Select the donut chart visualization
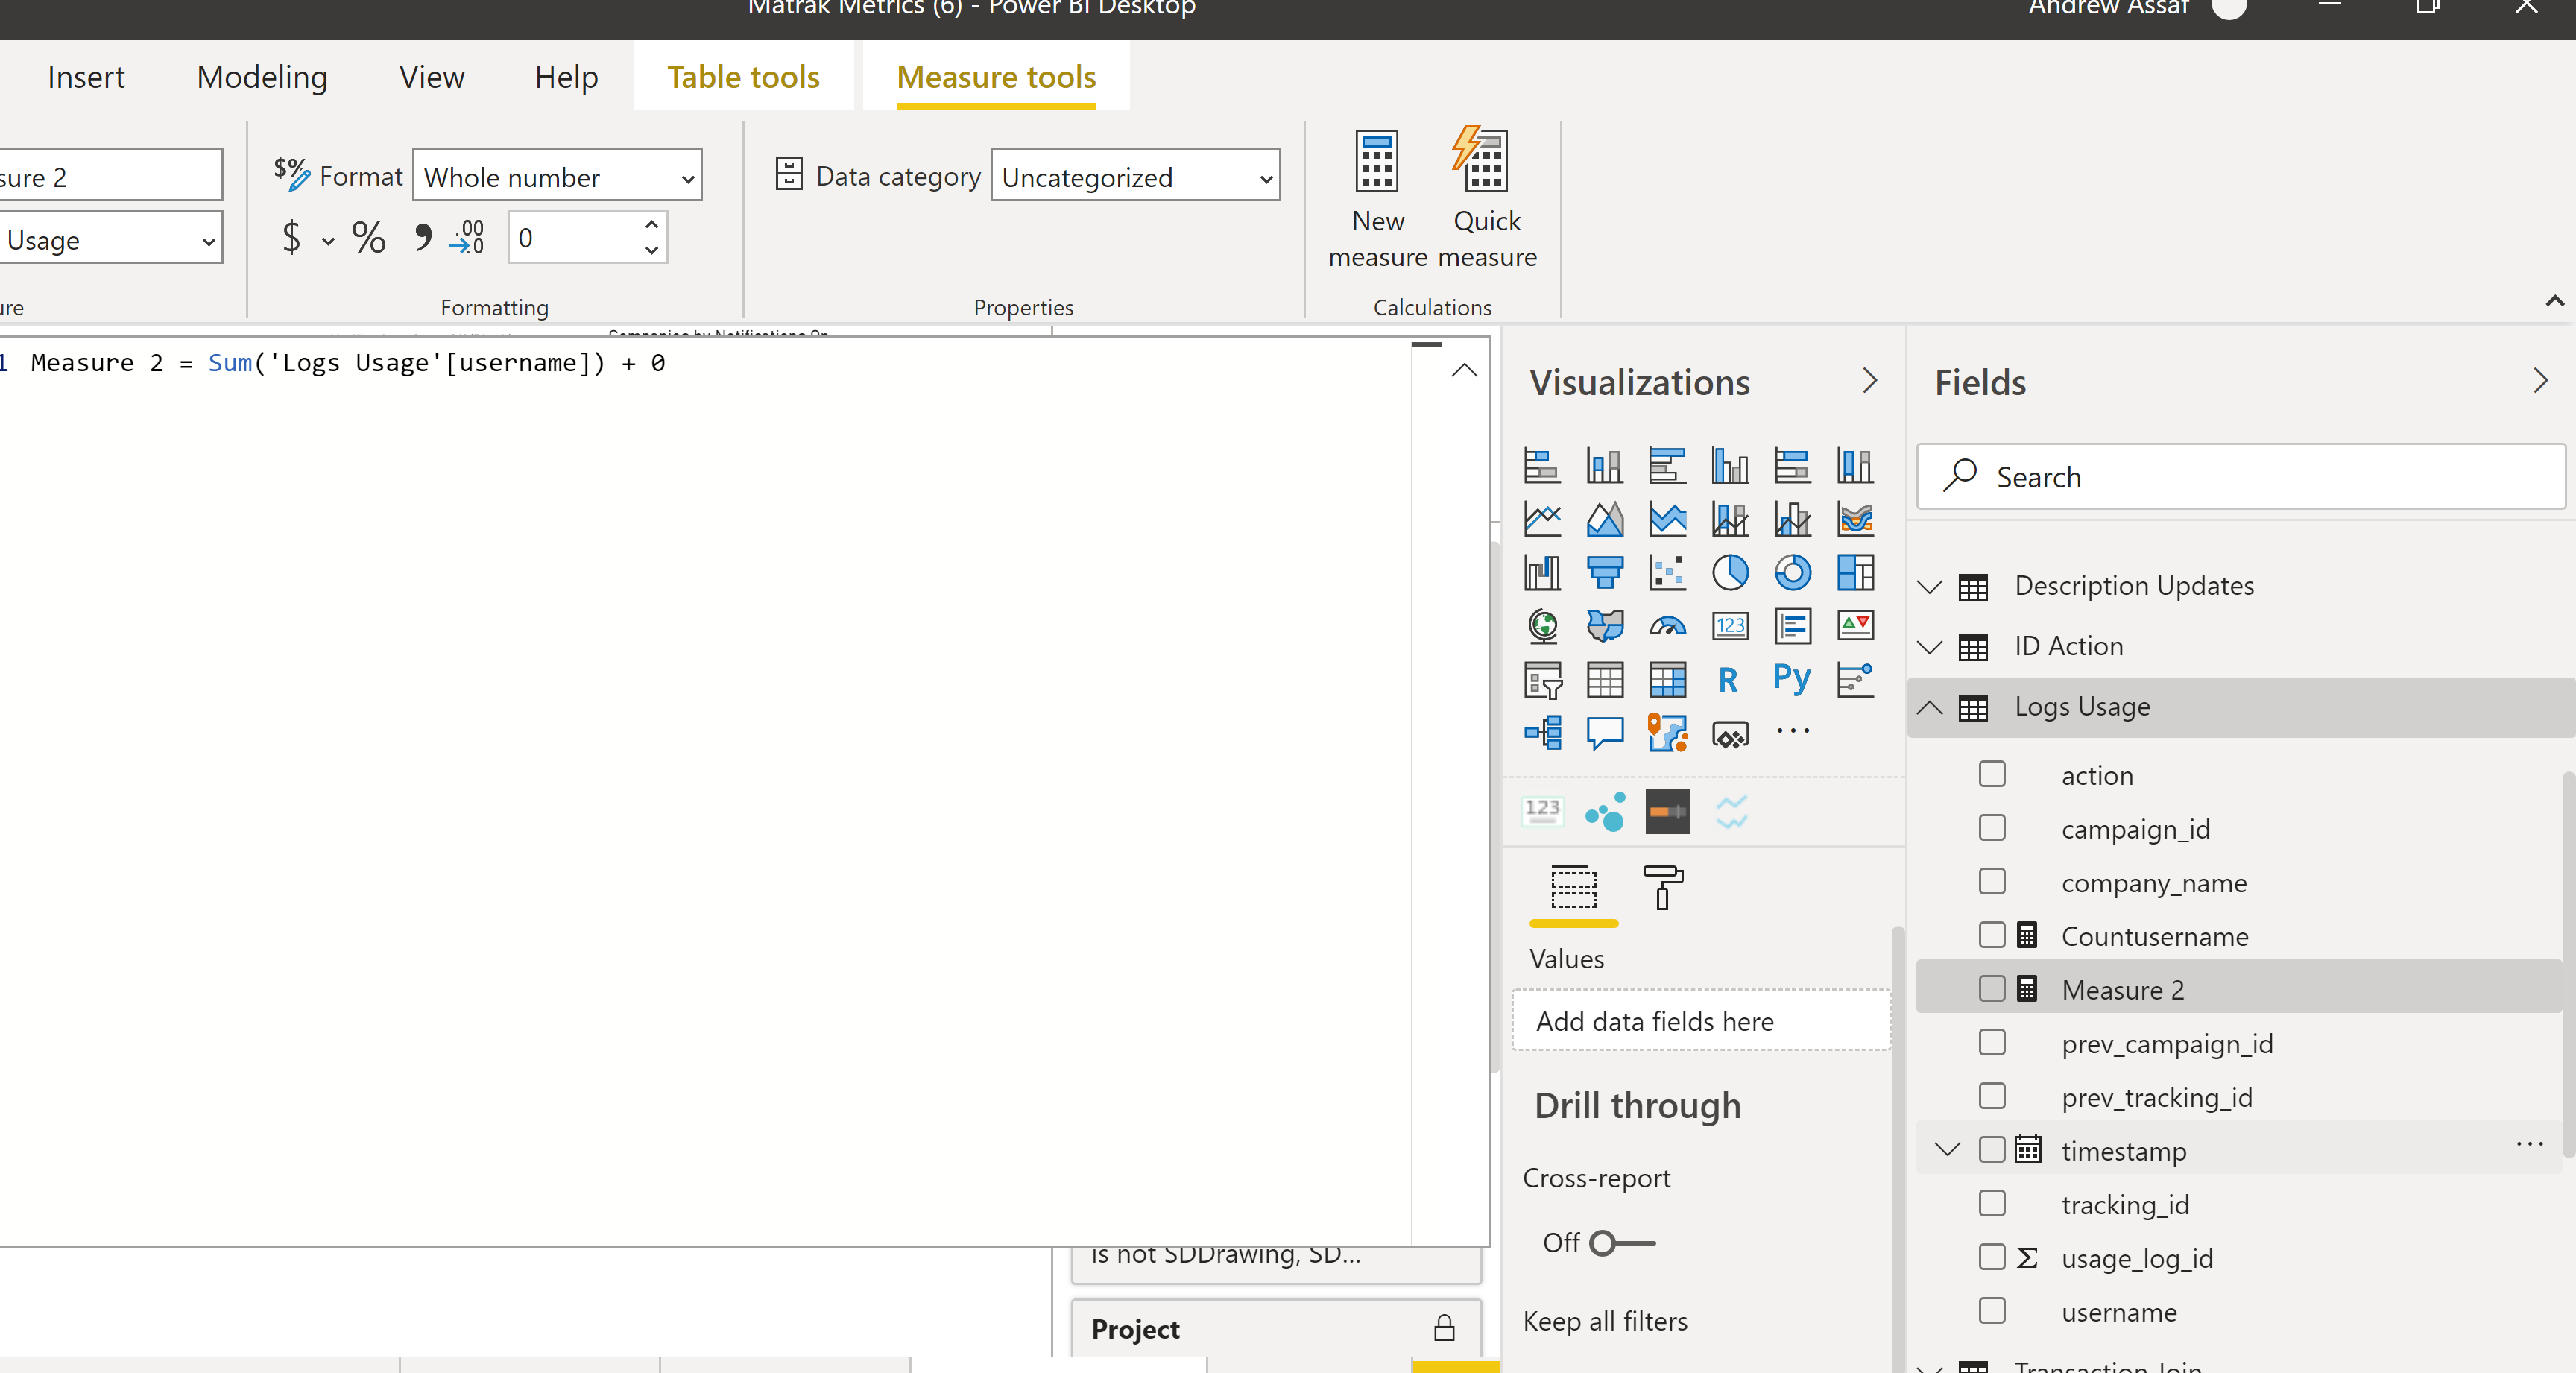Screen dimensions: 2576x1373 point(1792,573)
